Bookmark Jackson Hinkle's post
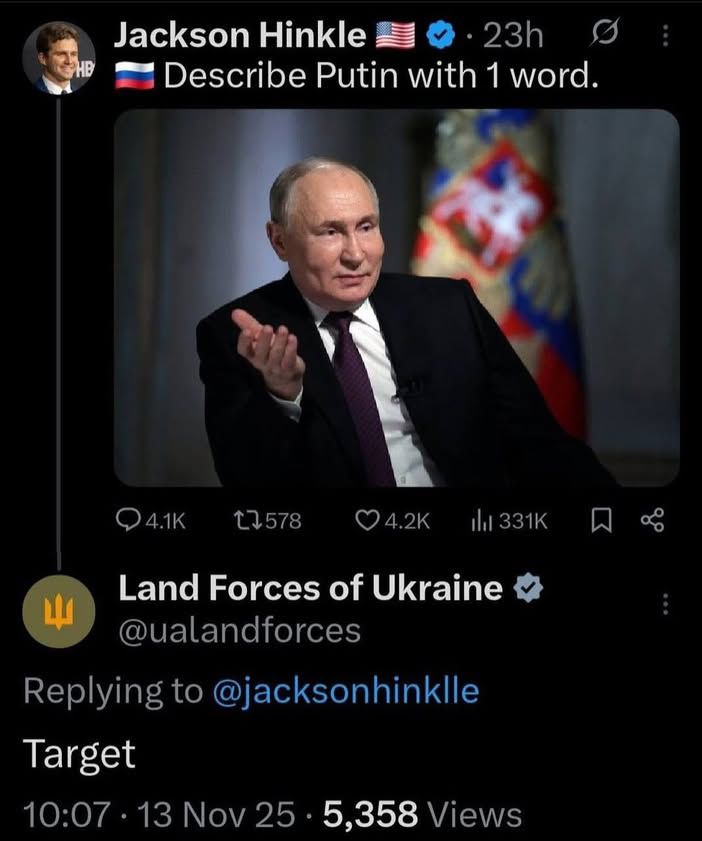This screenshot has height=841, width=702. (601, 520)
